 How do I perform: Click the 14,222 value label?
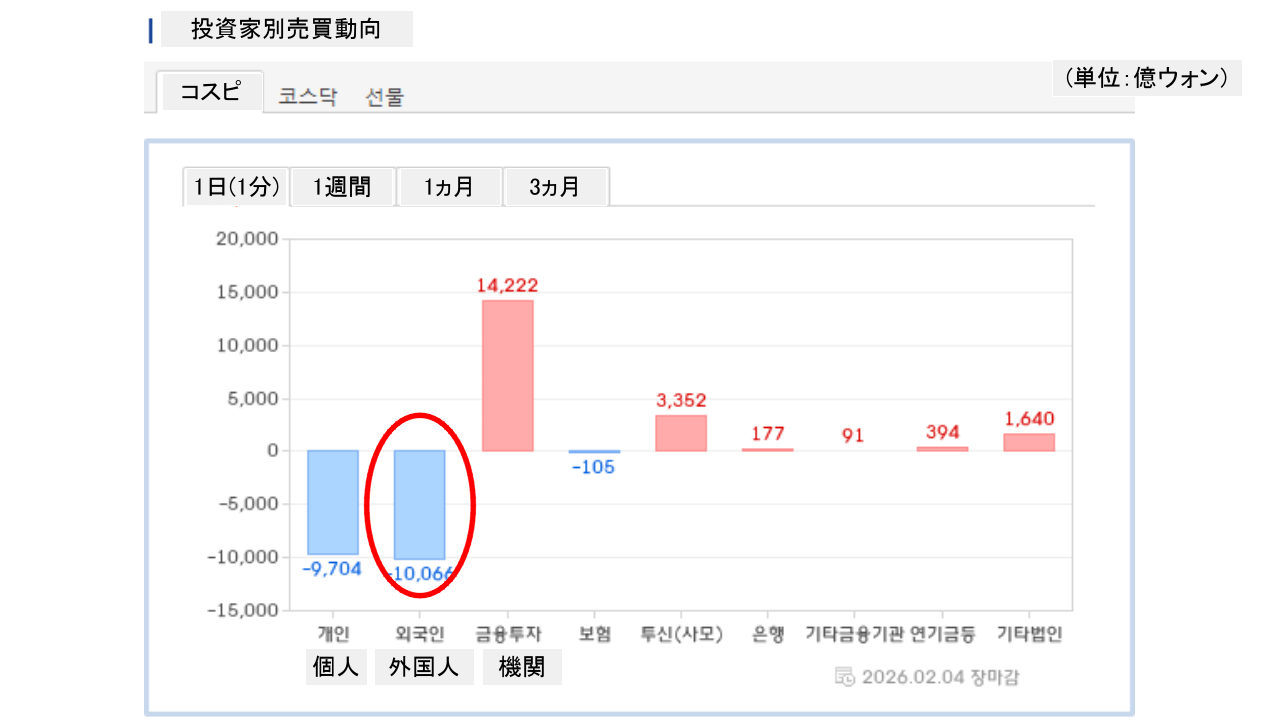pyautogui.click(x=507, y=286)
